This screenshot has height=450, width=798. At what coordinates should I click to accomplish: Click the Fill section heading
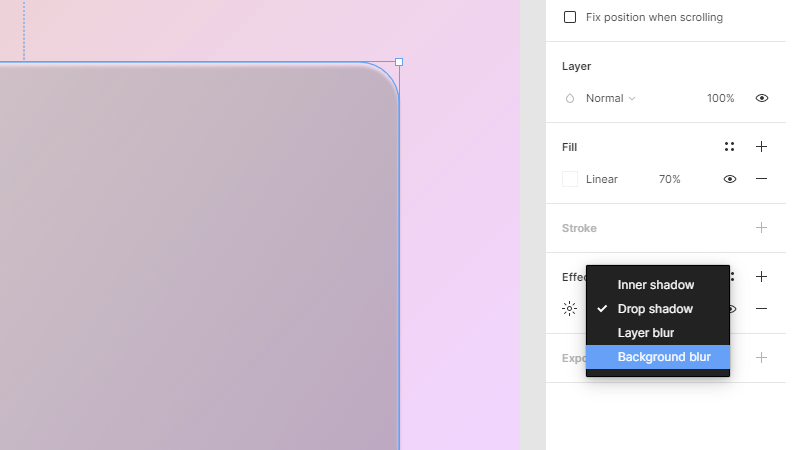(569, 147)
